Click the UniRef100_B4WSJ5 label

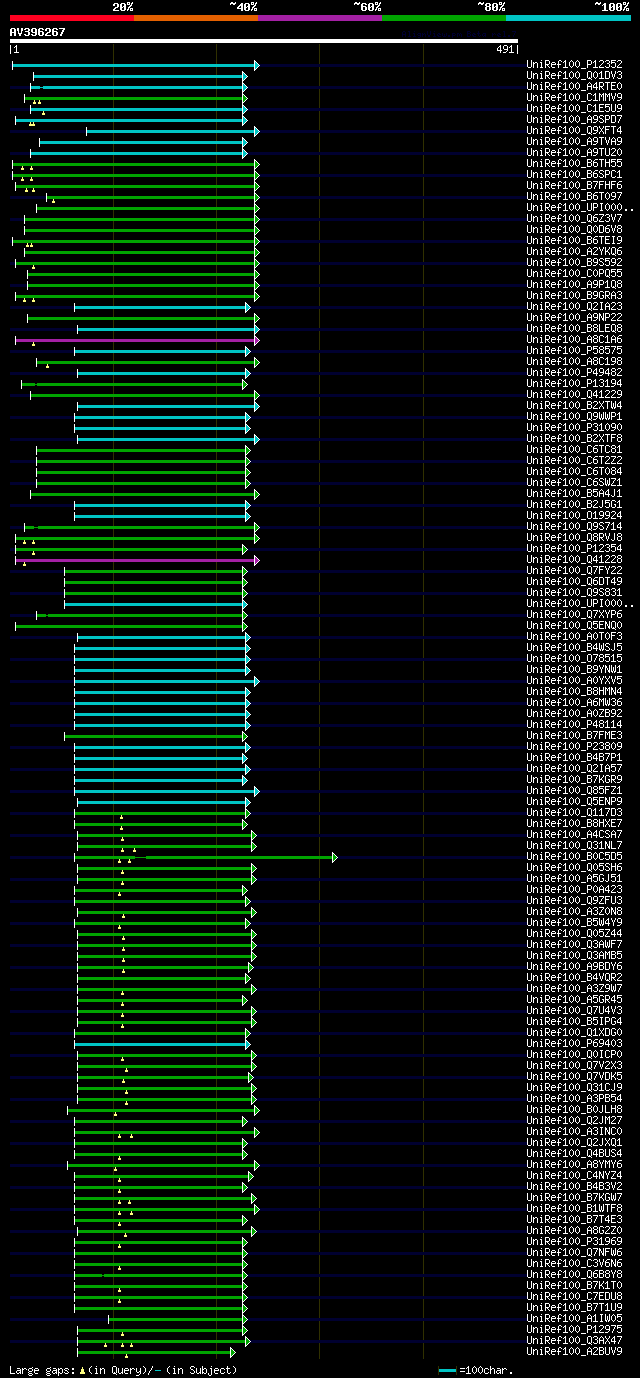(x=574, y=648)
